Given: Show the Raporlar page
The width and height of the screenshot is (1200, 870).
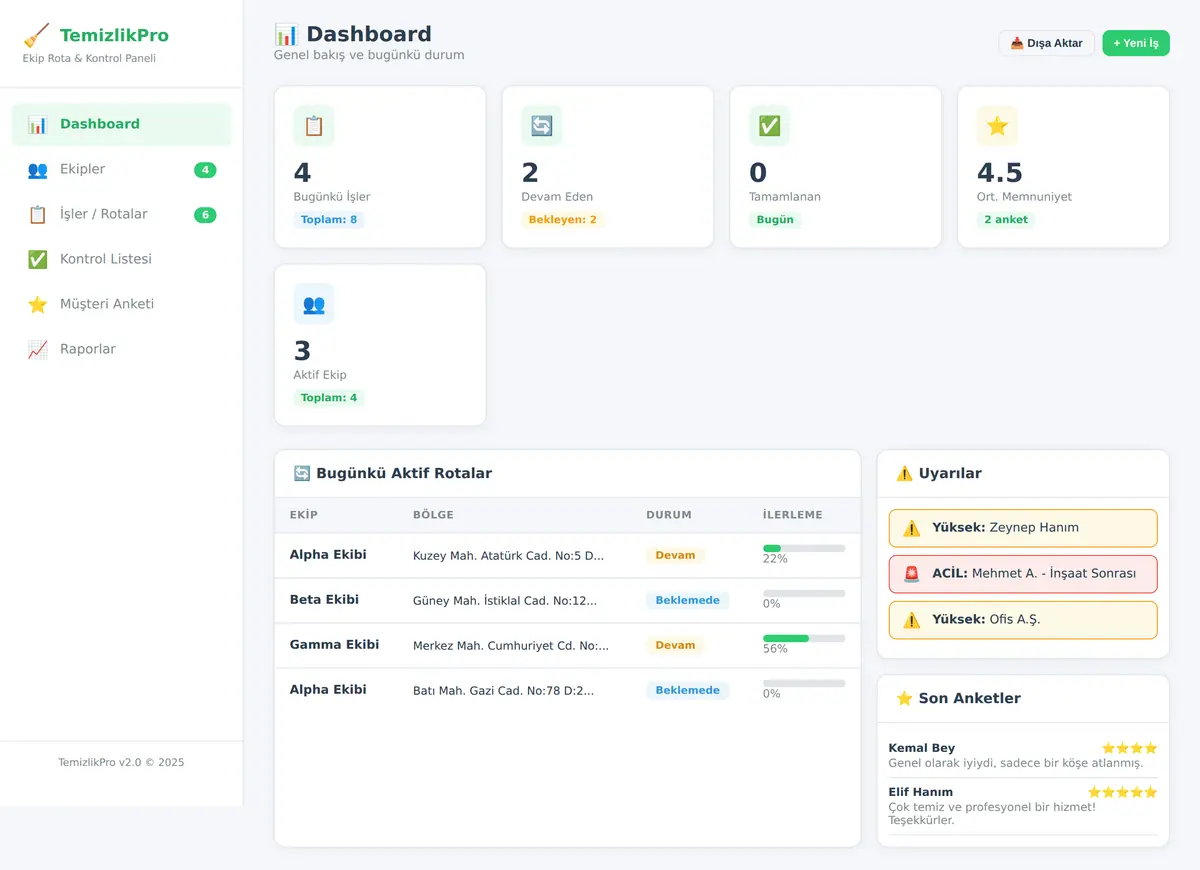Looking at the screenshot, I should click(x=122, y=350).
